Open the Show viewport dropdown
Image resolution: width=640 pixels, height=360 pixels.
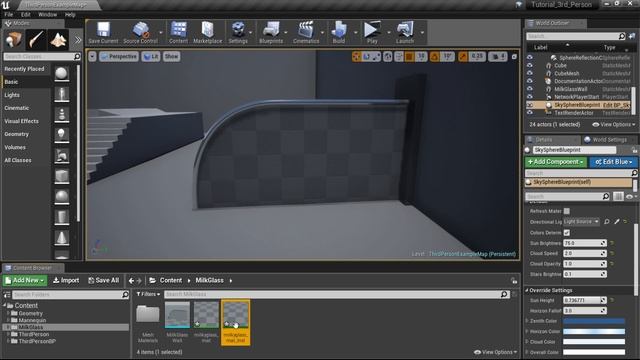tap(171, 56)
